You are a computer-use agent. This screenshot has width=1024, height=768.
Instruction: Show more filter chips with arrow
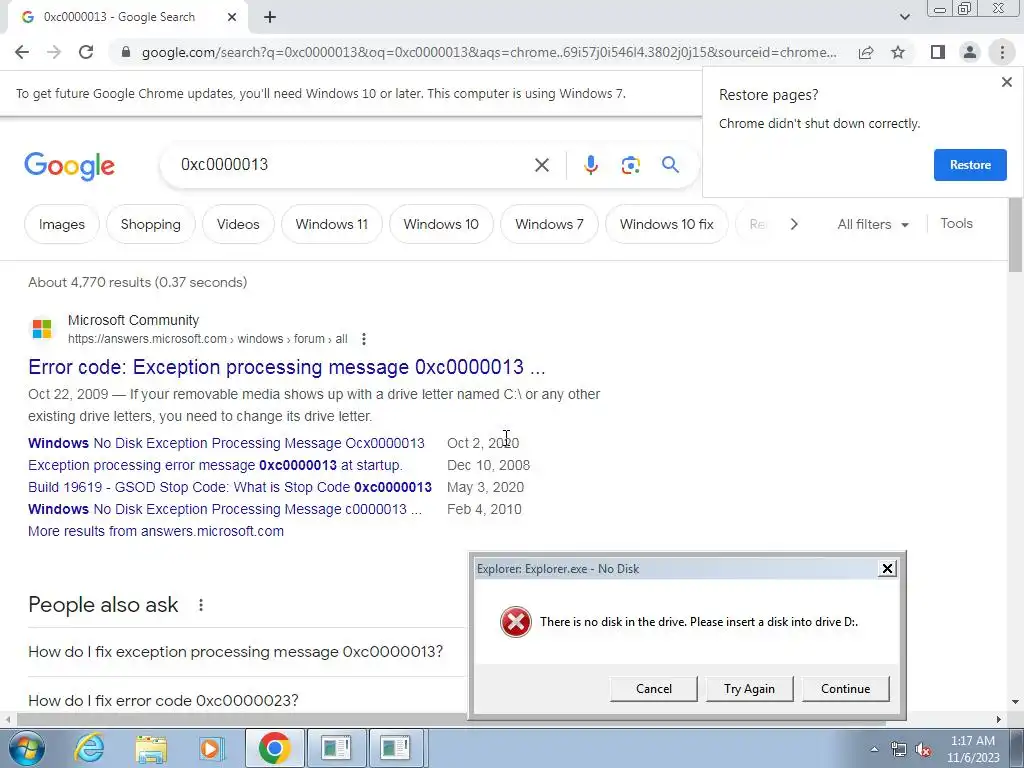pos(793,224)
